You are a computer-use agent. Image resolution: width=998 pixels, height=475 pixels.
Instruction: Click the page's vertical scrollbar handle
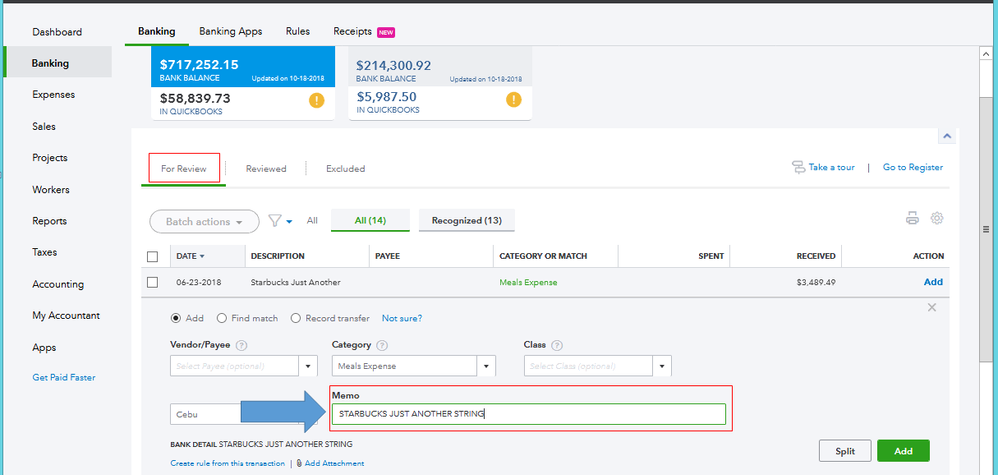(988, 229)
